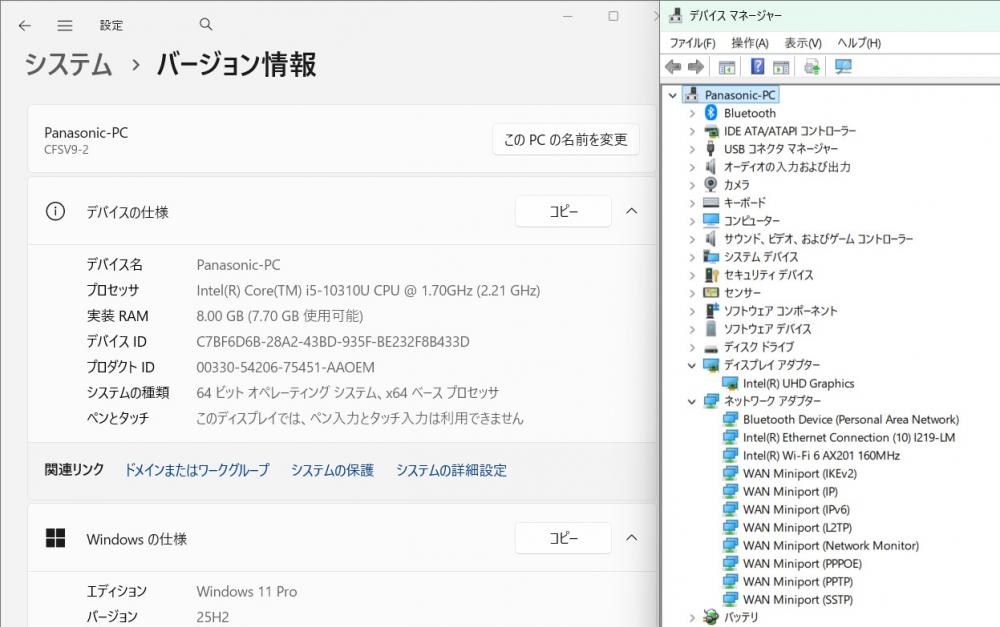Collapse the デバイスの仕様 section chevron
This screenshot has width=1000, height=627.
tap(631, 211)
